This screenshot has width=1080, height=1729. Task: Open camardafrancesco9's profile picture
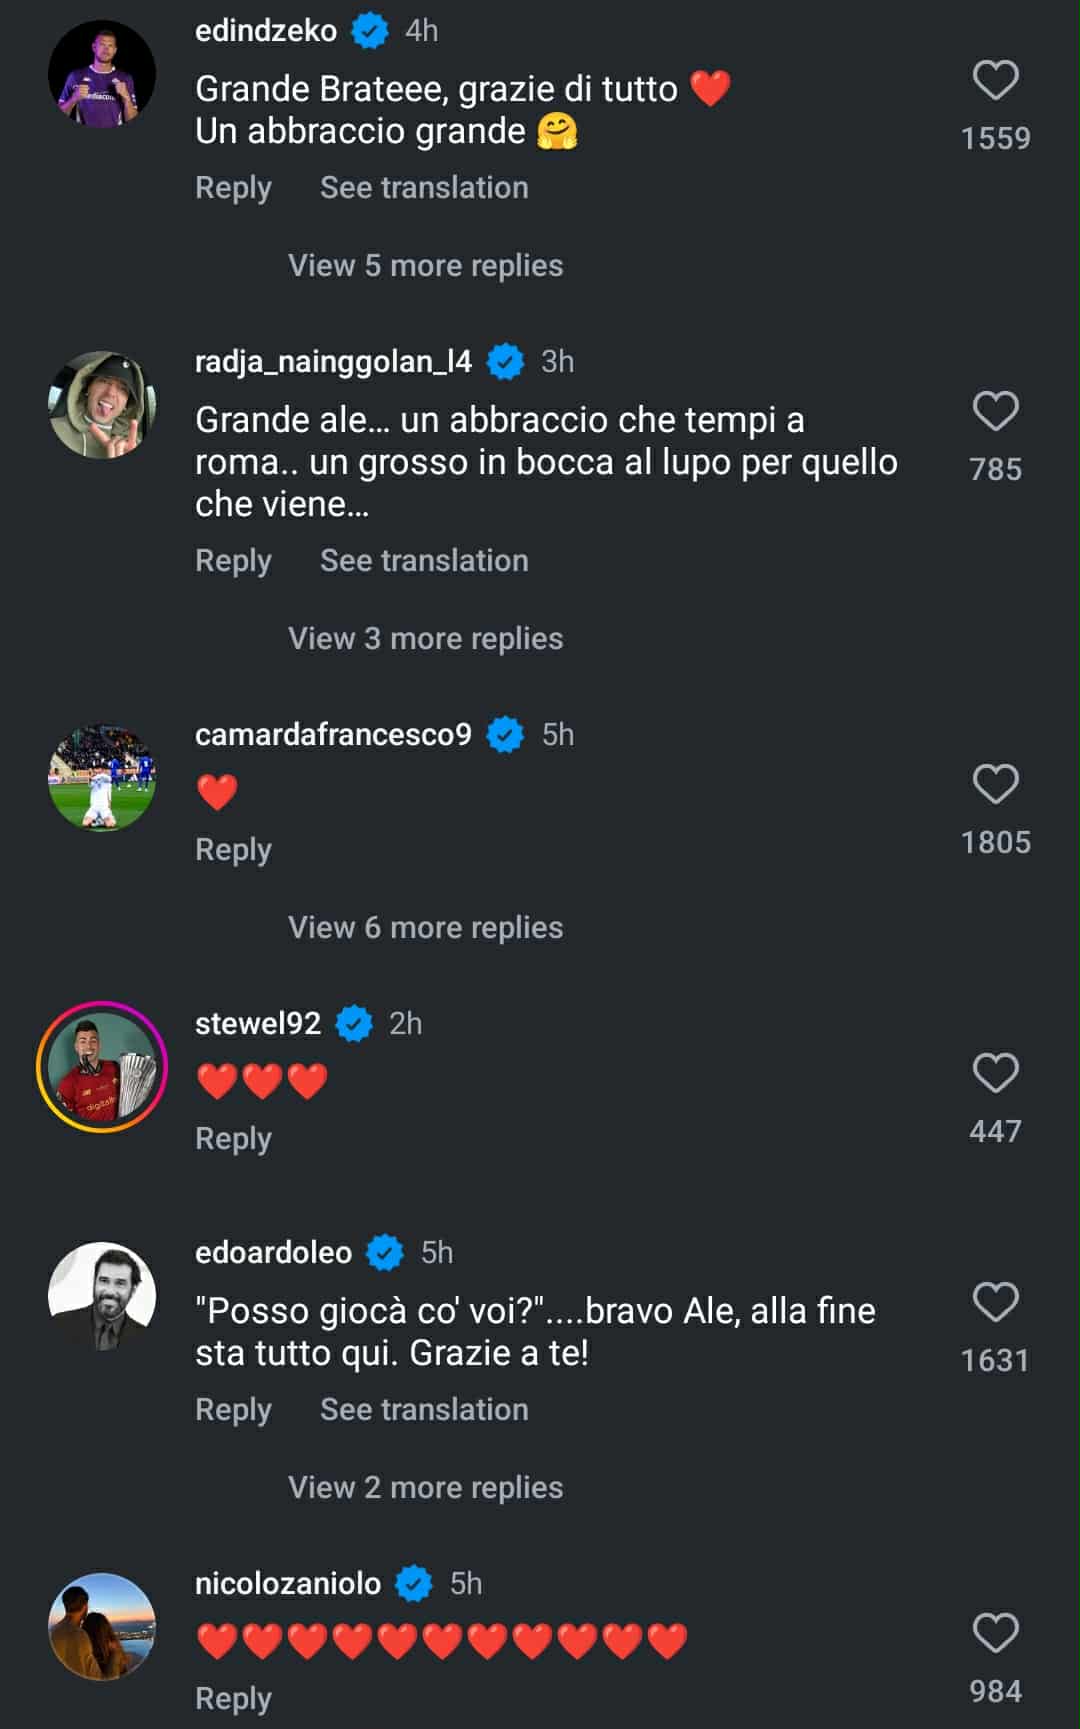[102, 778]
